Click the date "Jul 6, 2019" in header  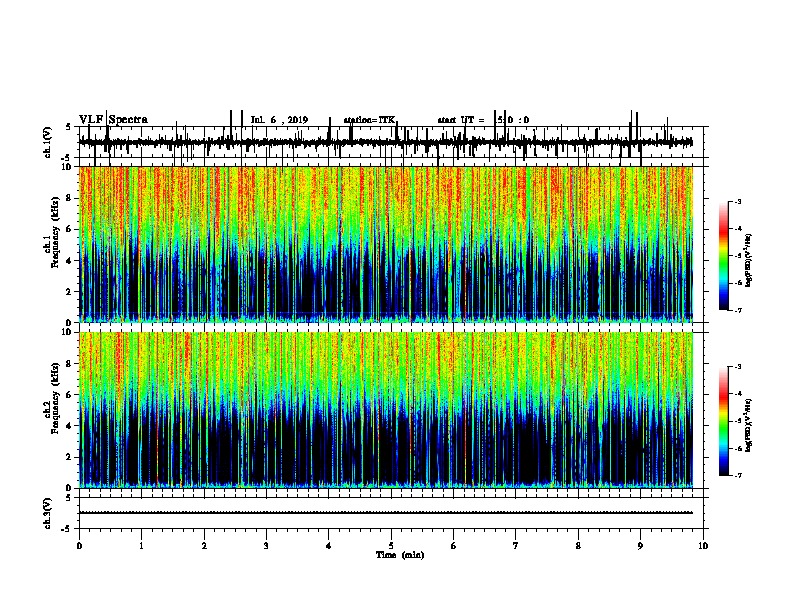279,120
